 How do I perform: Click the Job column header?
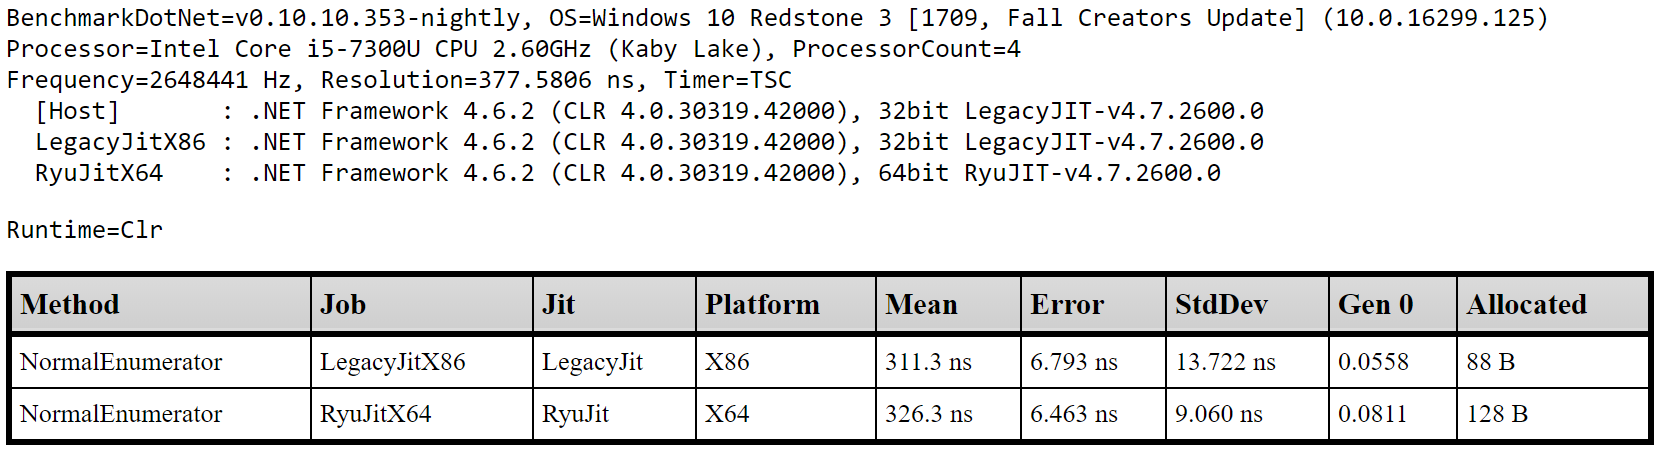[x=422, y=304]
